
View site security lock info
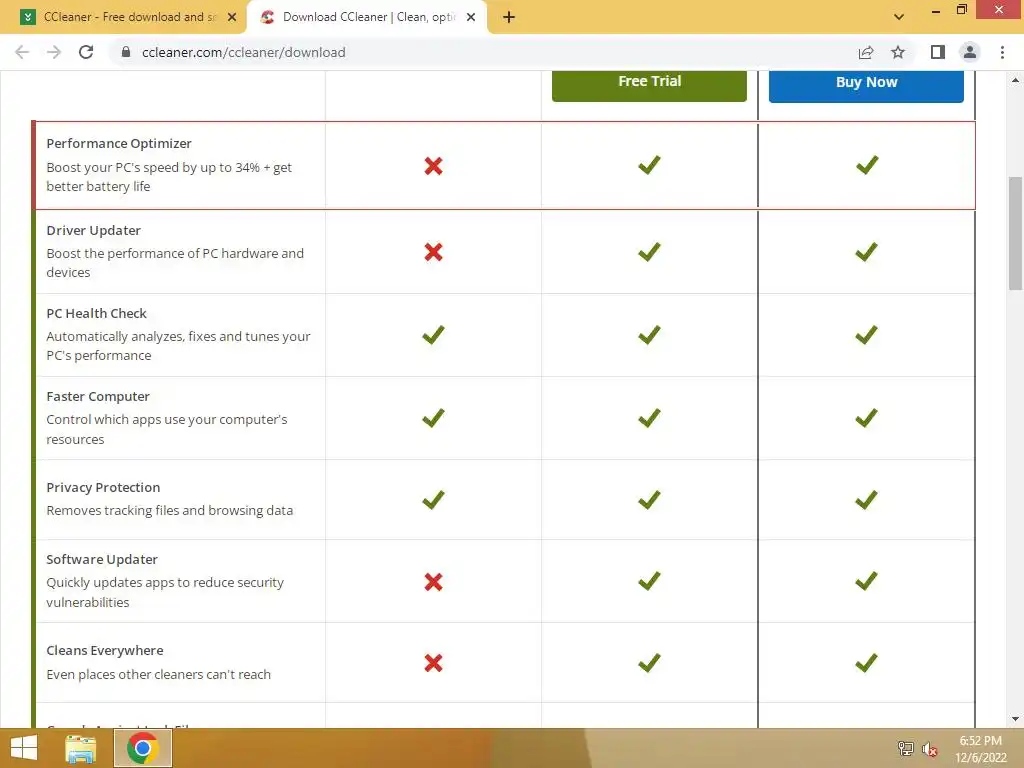[126, 52]
